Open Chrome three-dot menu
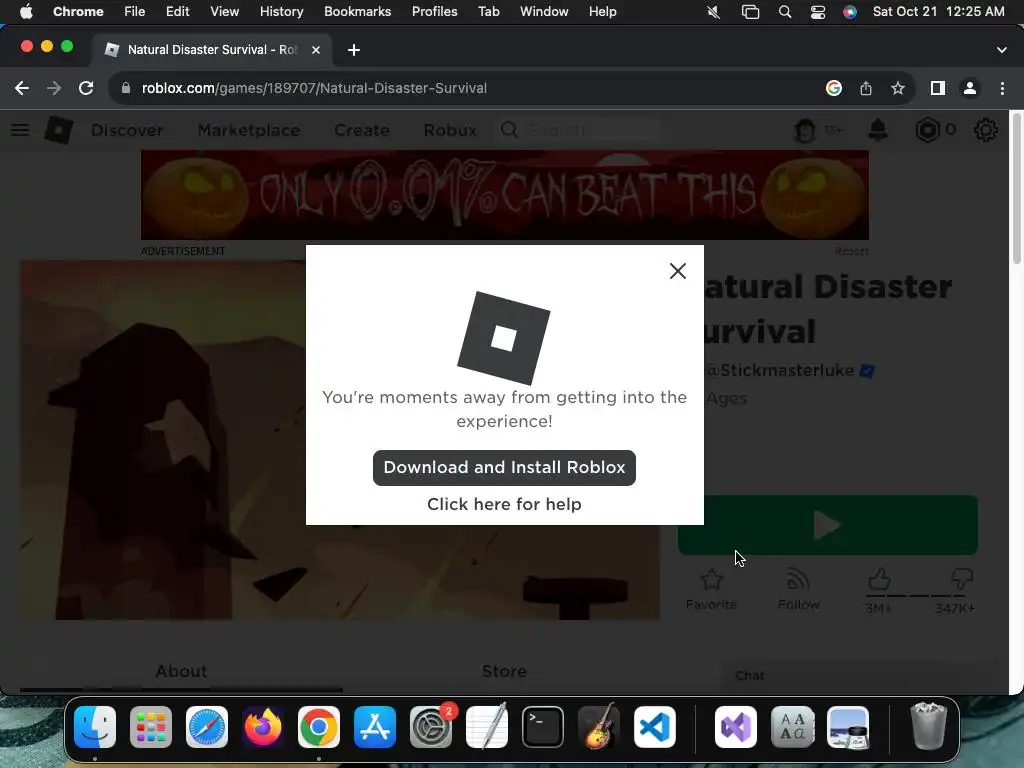The image size is (1024, 768). point(1002,88)
